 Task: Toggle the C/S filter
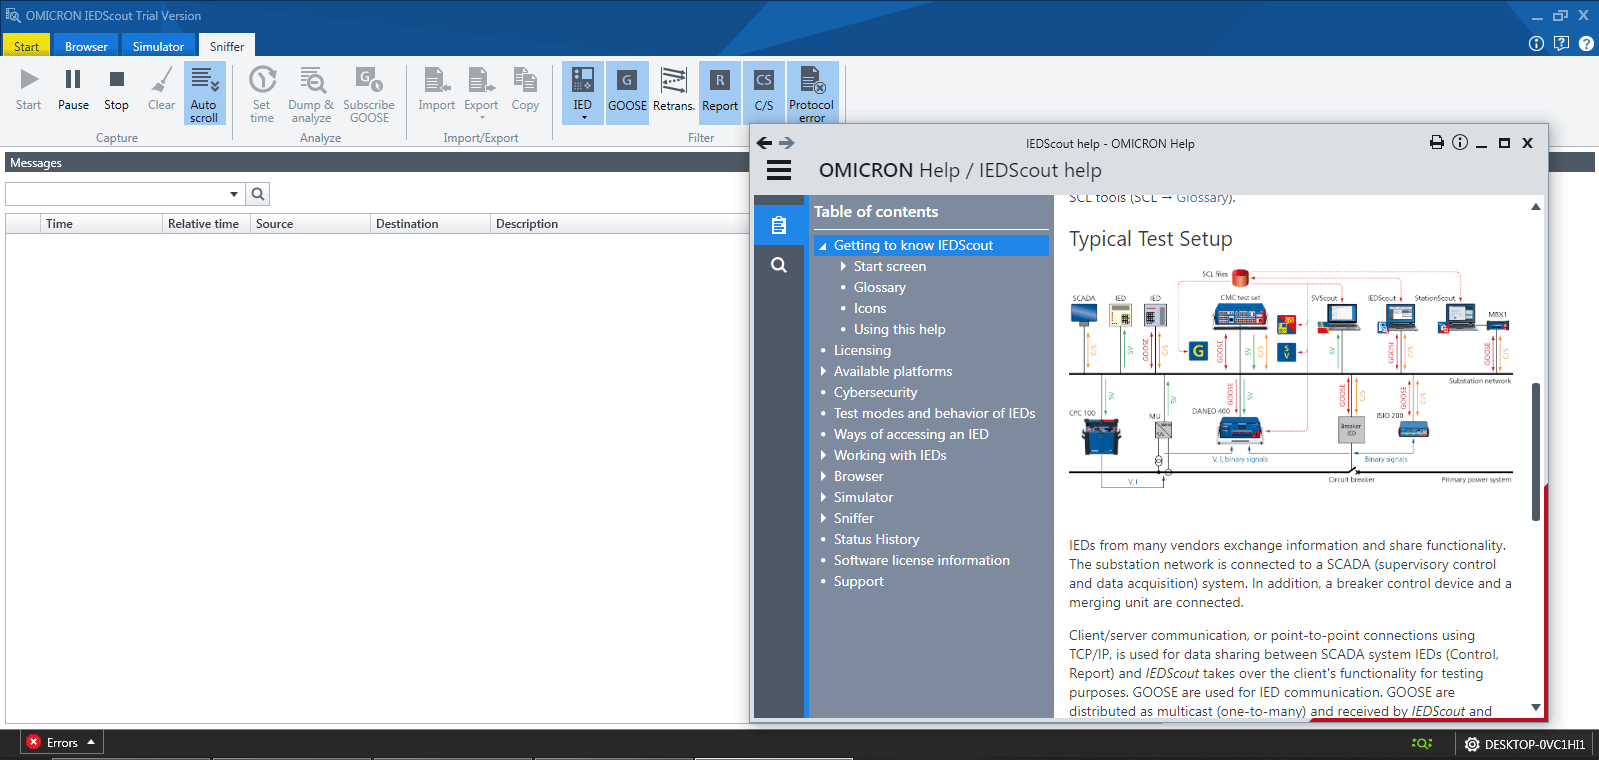point(764,93)
